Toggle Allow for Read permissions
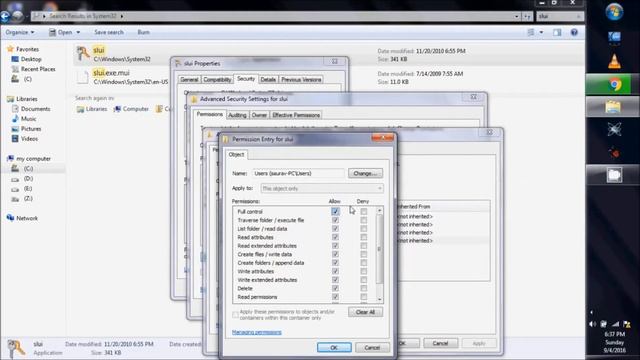 (x=335, y=297)
